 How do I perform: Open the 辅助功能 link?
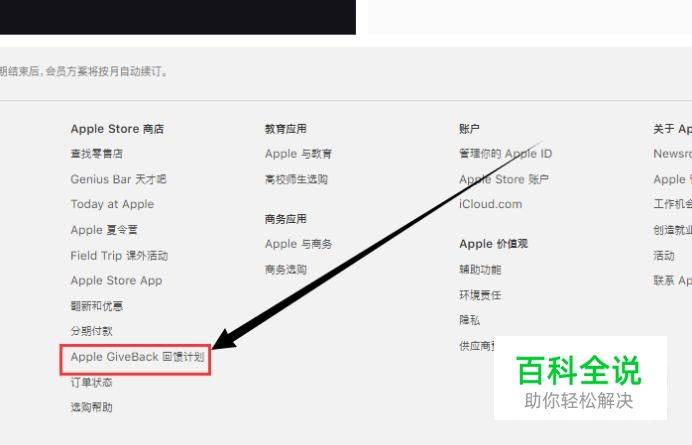click(x=480, y=269)
